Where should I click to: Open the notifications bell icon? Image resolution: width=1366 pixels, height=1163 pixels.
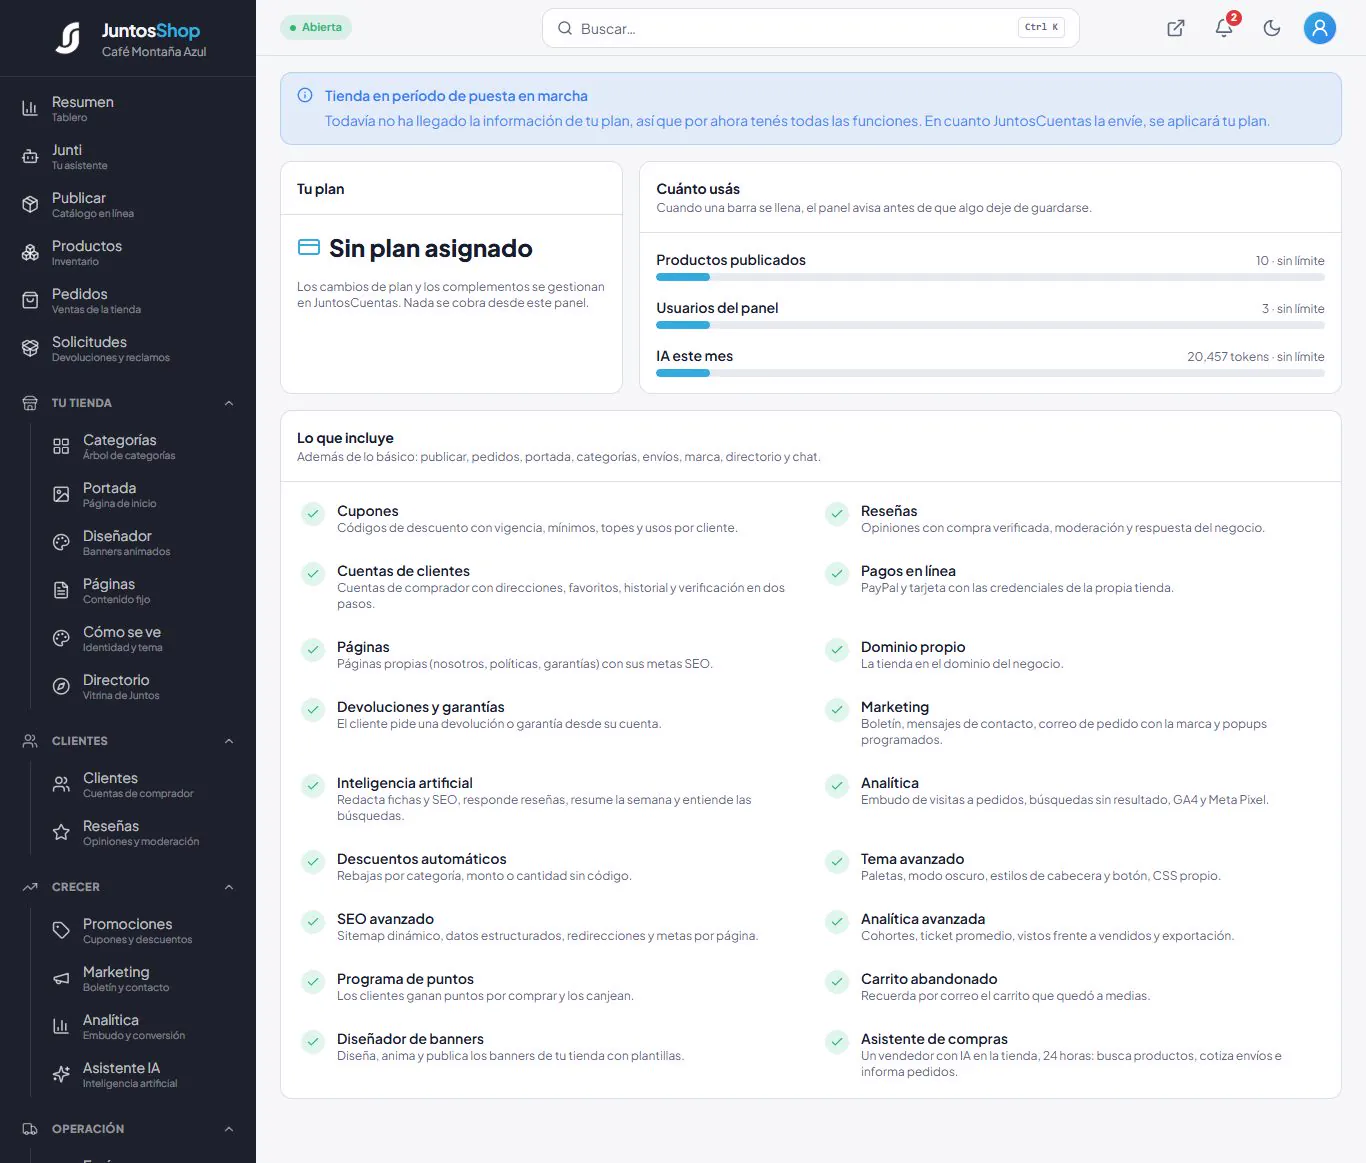point(1224,28)
